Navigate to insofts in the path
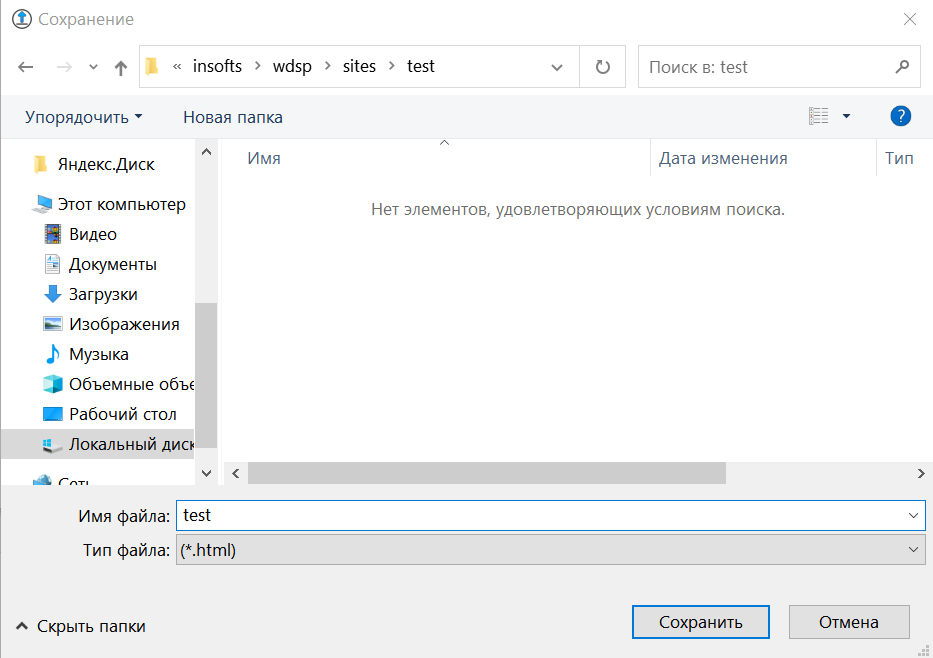The image size is (933, 658). point(217,66)
